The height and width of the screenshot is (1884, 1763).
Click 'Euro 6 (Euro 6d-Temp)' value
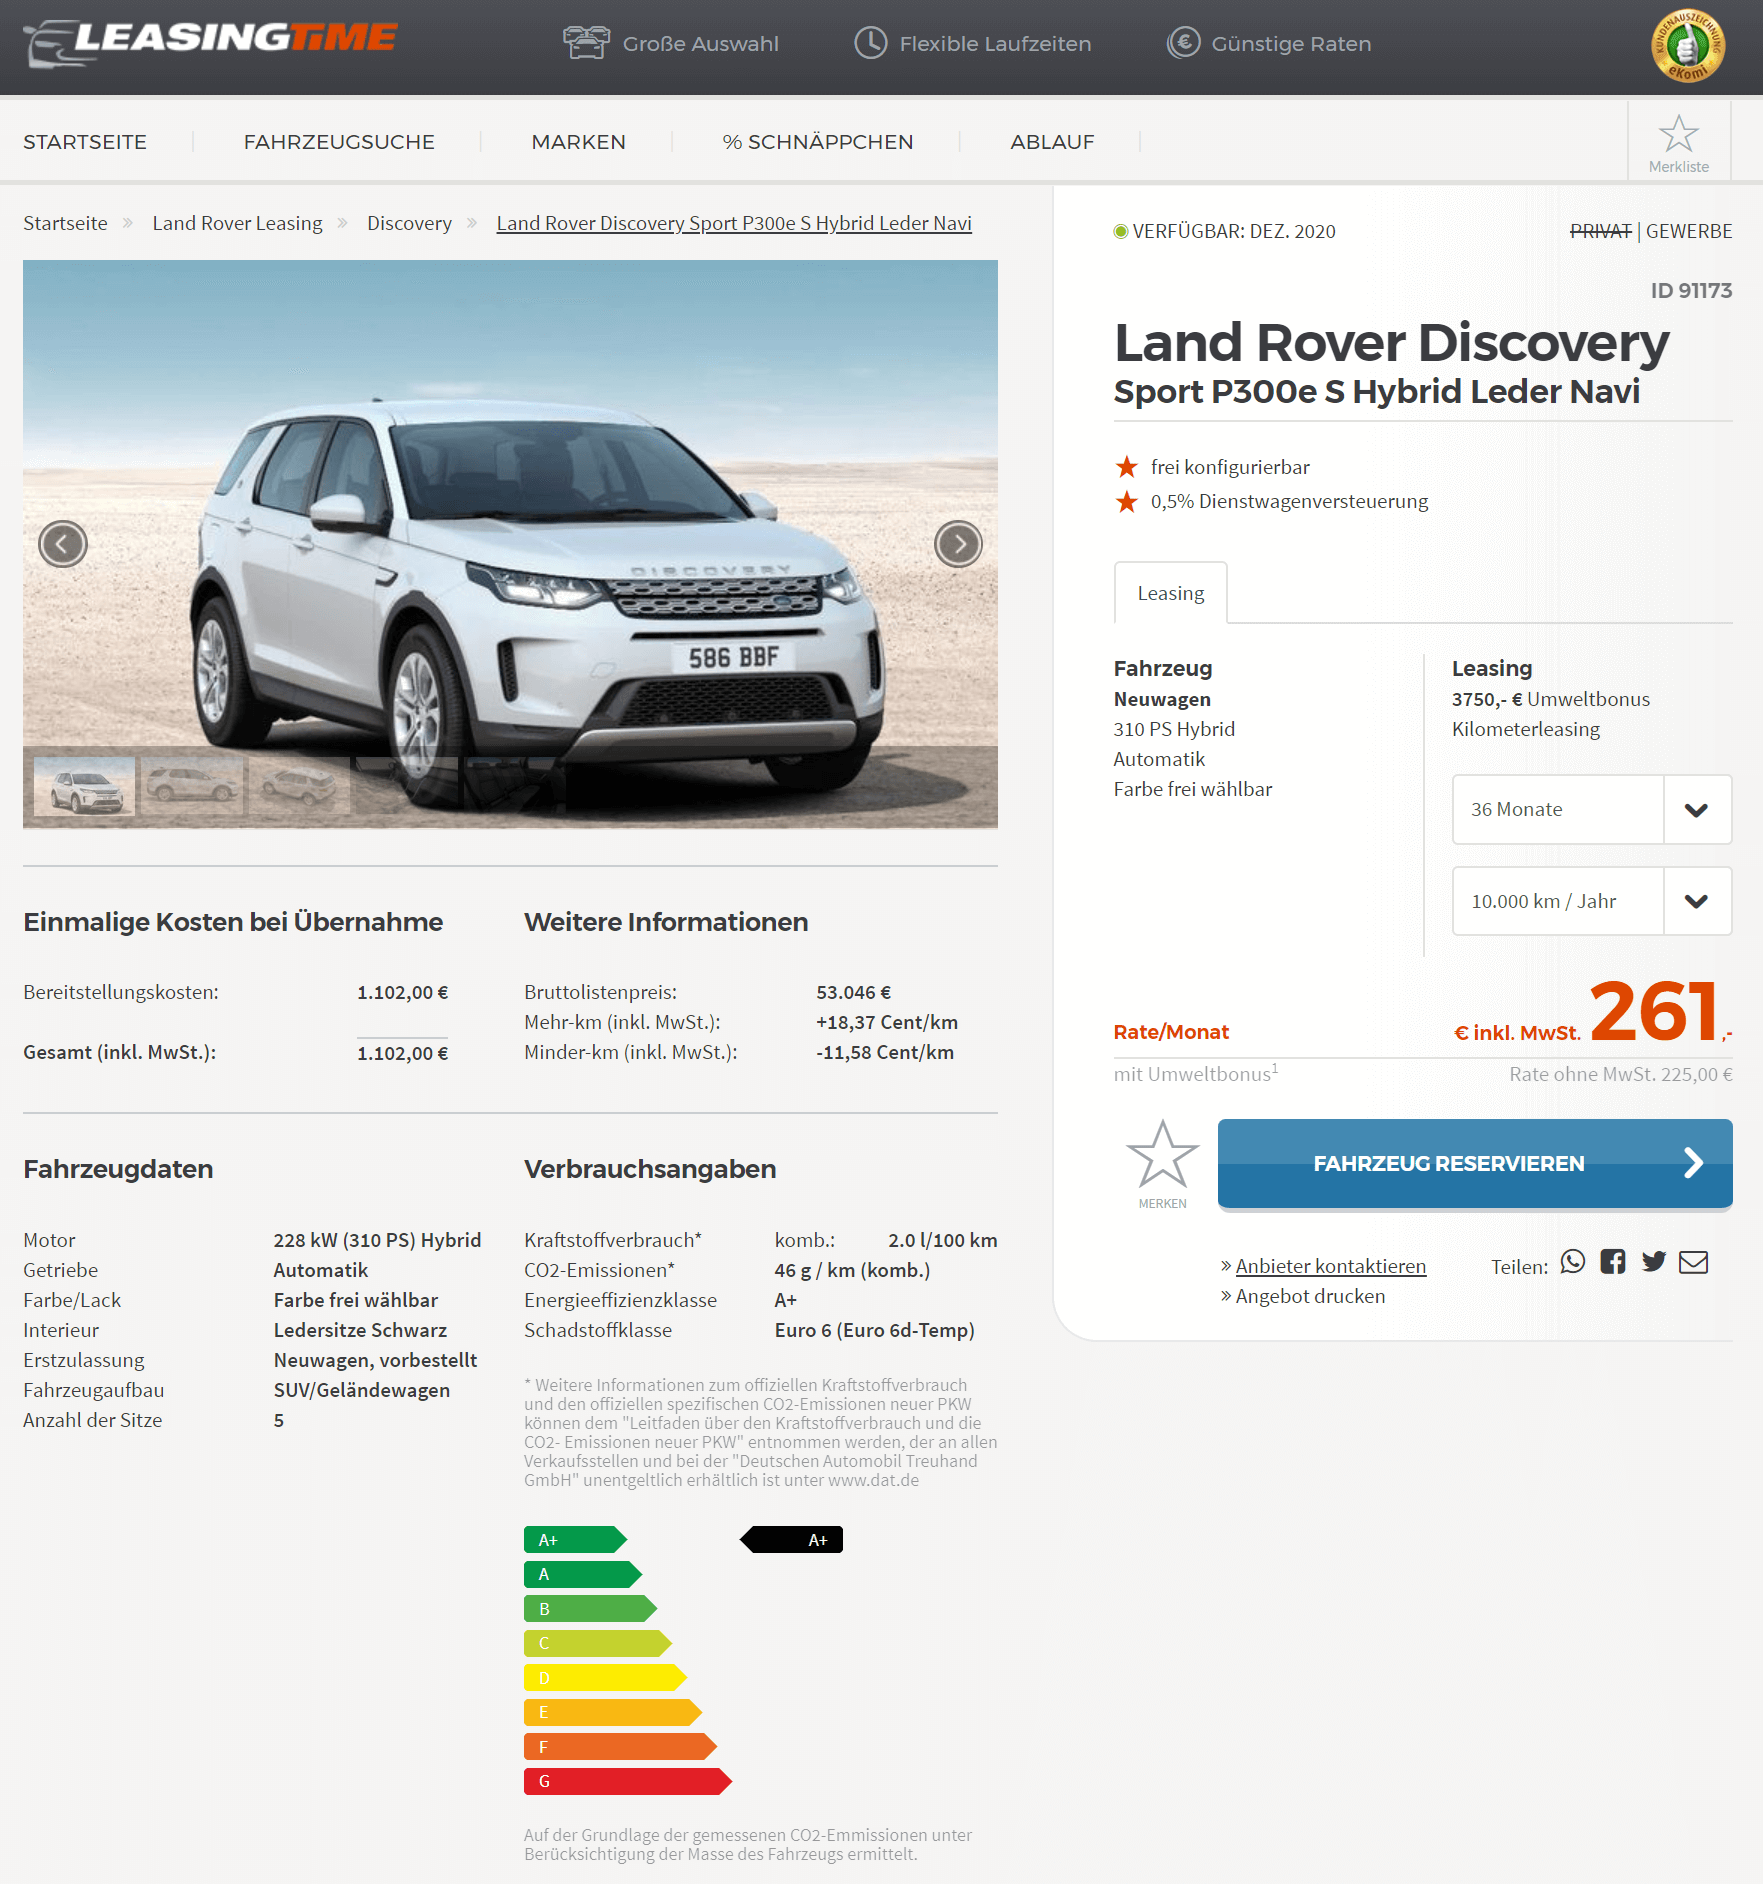[x=874, y=1330]
